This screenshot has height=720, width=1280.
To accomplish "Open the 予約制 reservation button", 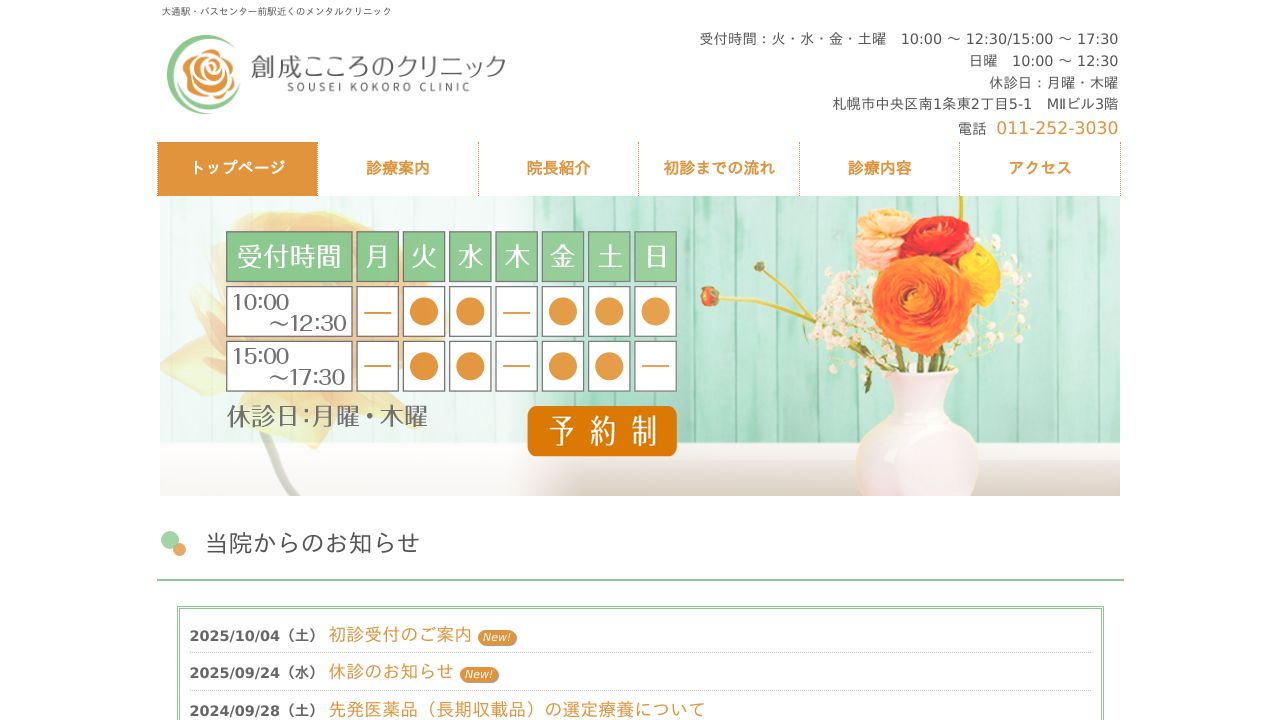I will pos(602,431).
